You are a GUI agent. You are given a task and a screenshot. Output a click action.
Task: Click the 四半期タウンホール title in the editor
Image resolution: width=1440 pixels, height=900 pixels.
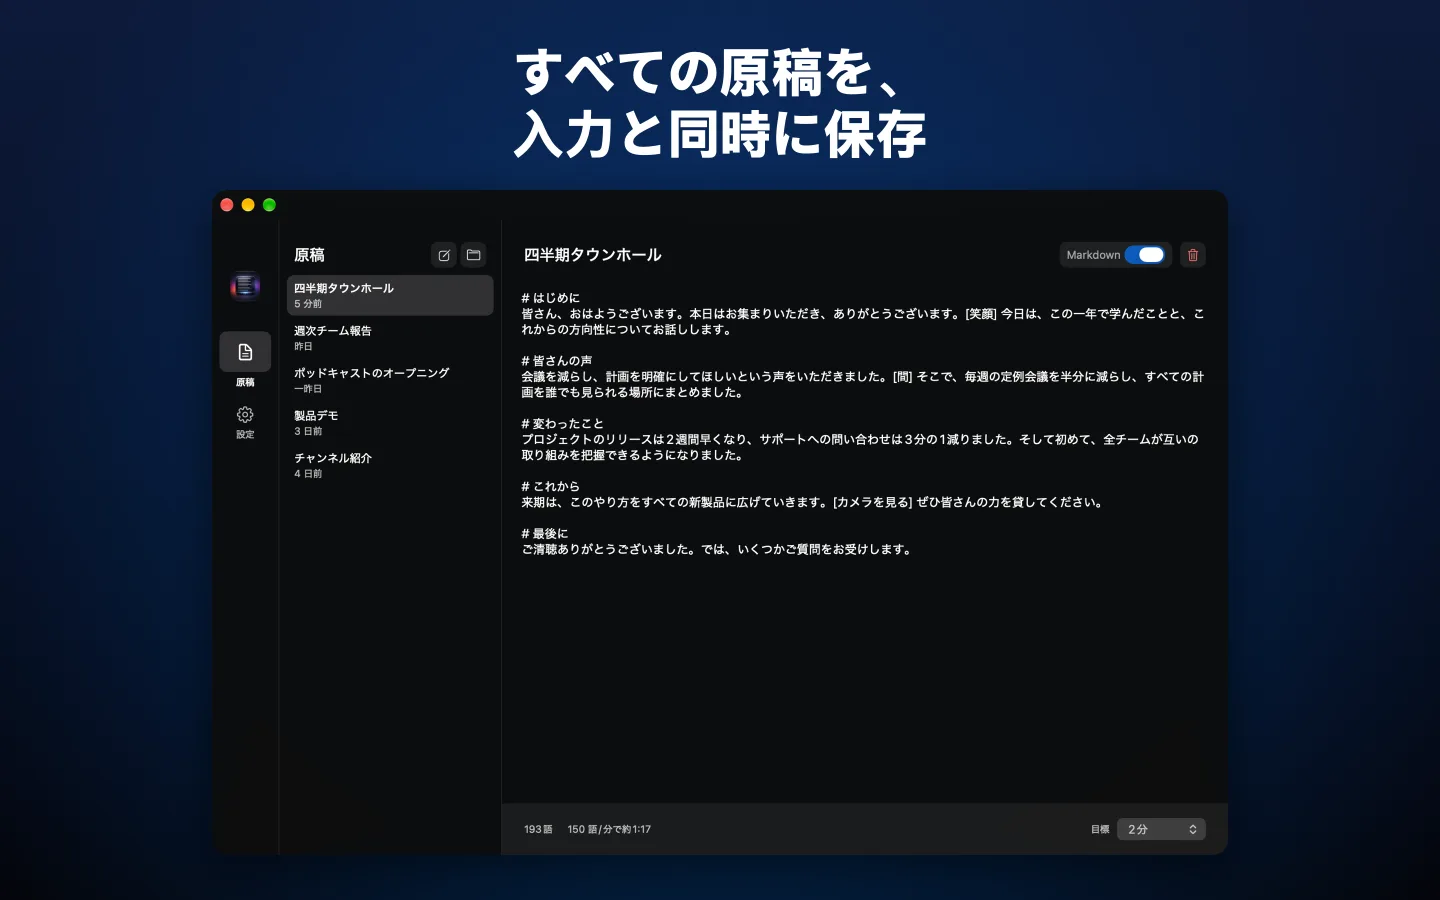(593, 255)
